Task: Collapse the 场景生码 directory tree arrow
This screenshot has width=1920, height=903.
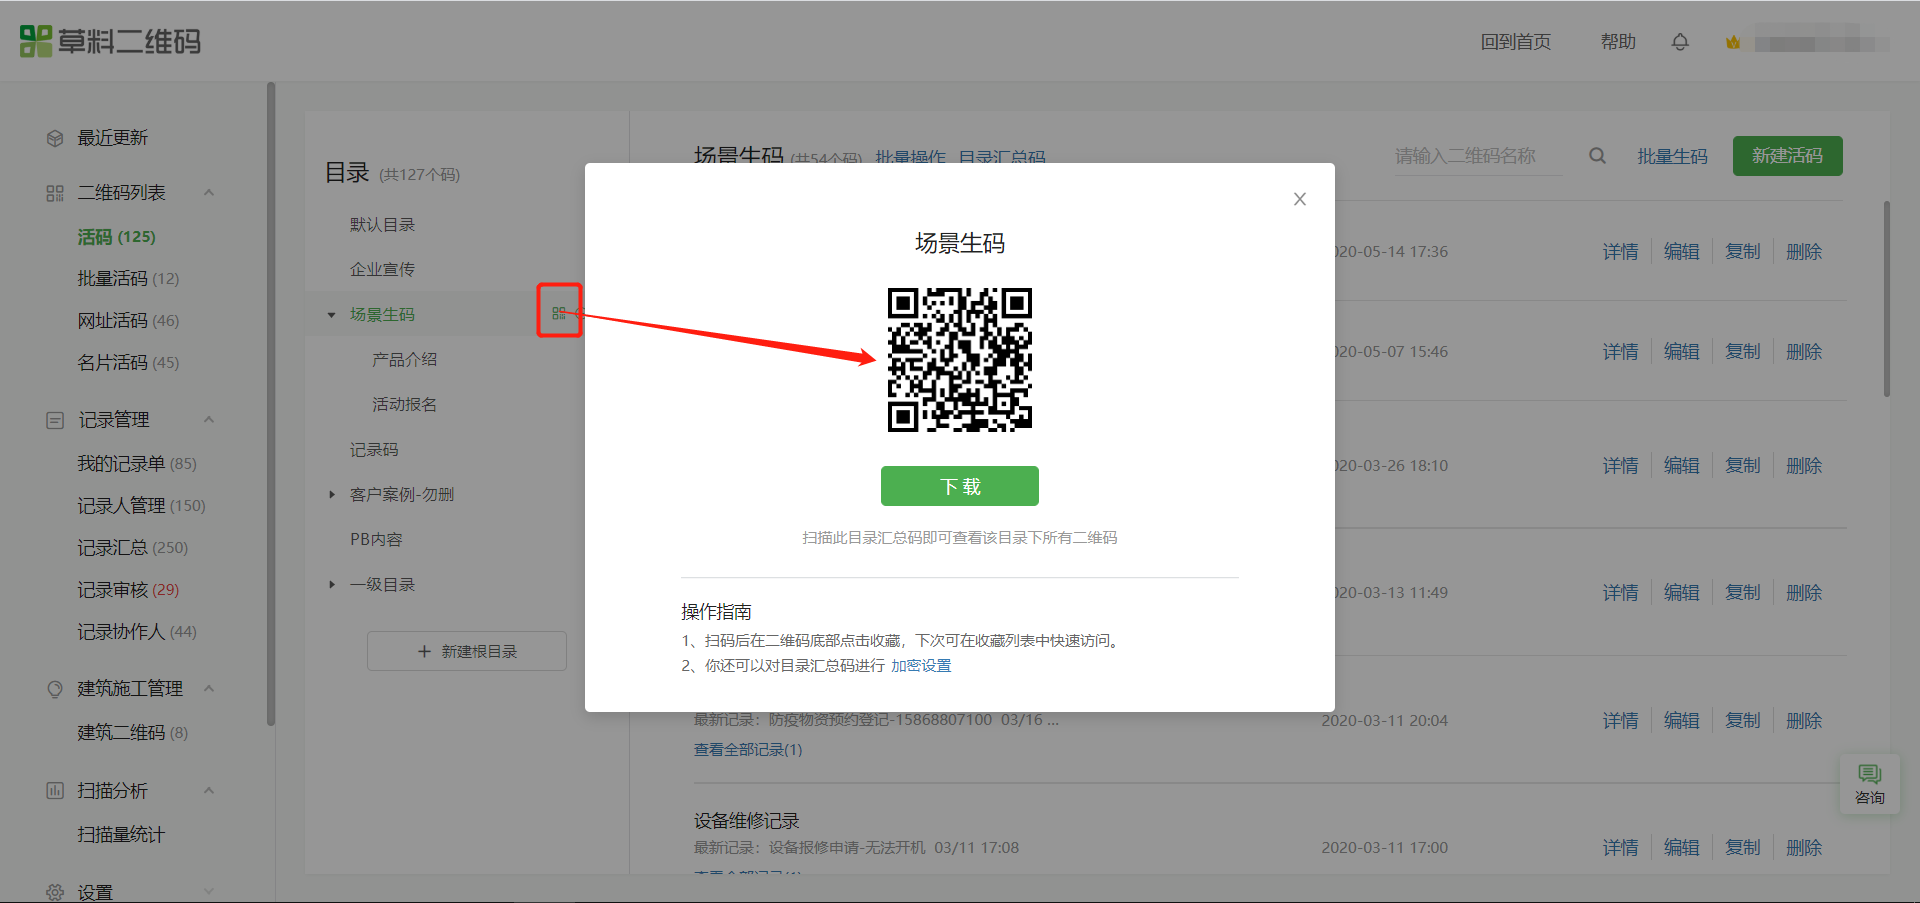Action: [331, 315]
